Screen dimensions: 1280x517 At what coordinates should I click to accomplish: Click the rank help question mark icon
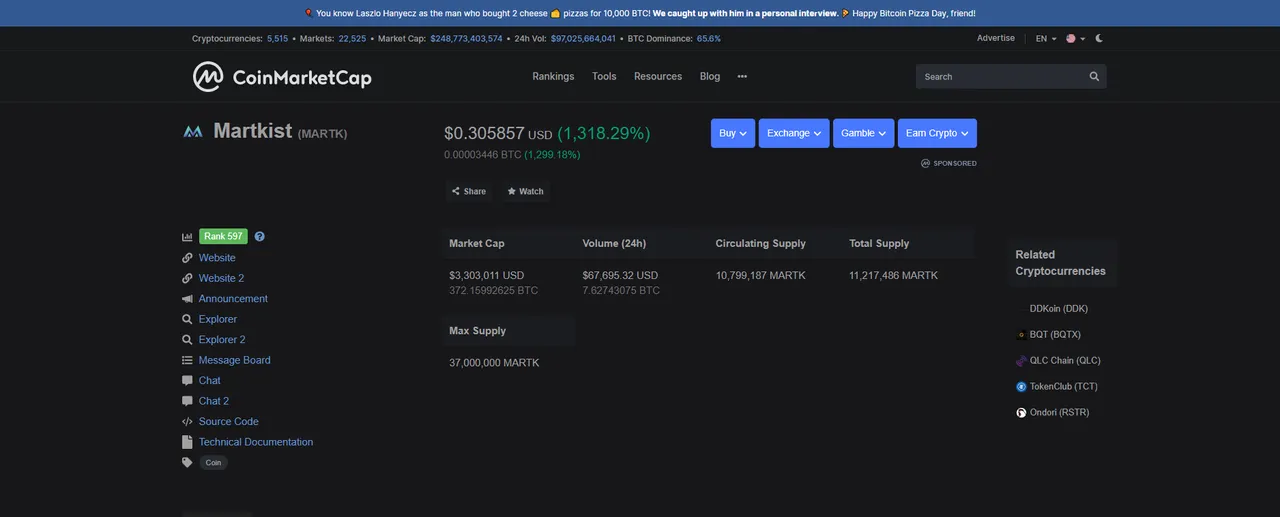click(x=260, y=237)
